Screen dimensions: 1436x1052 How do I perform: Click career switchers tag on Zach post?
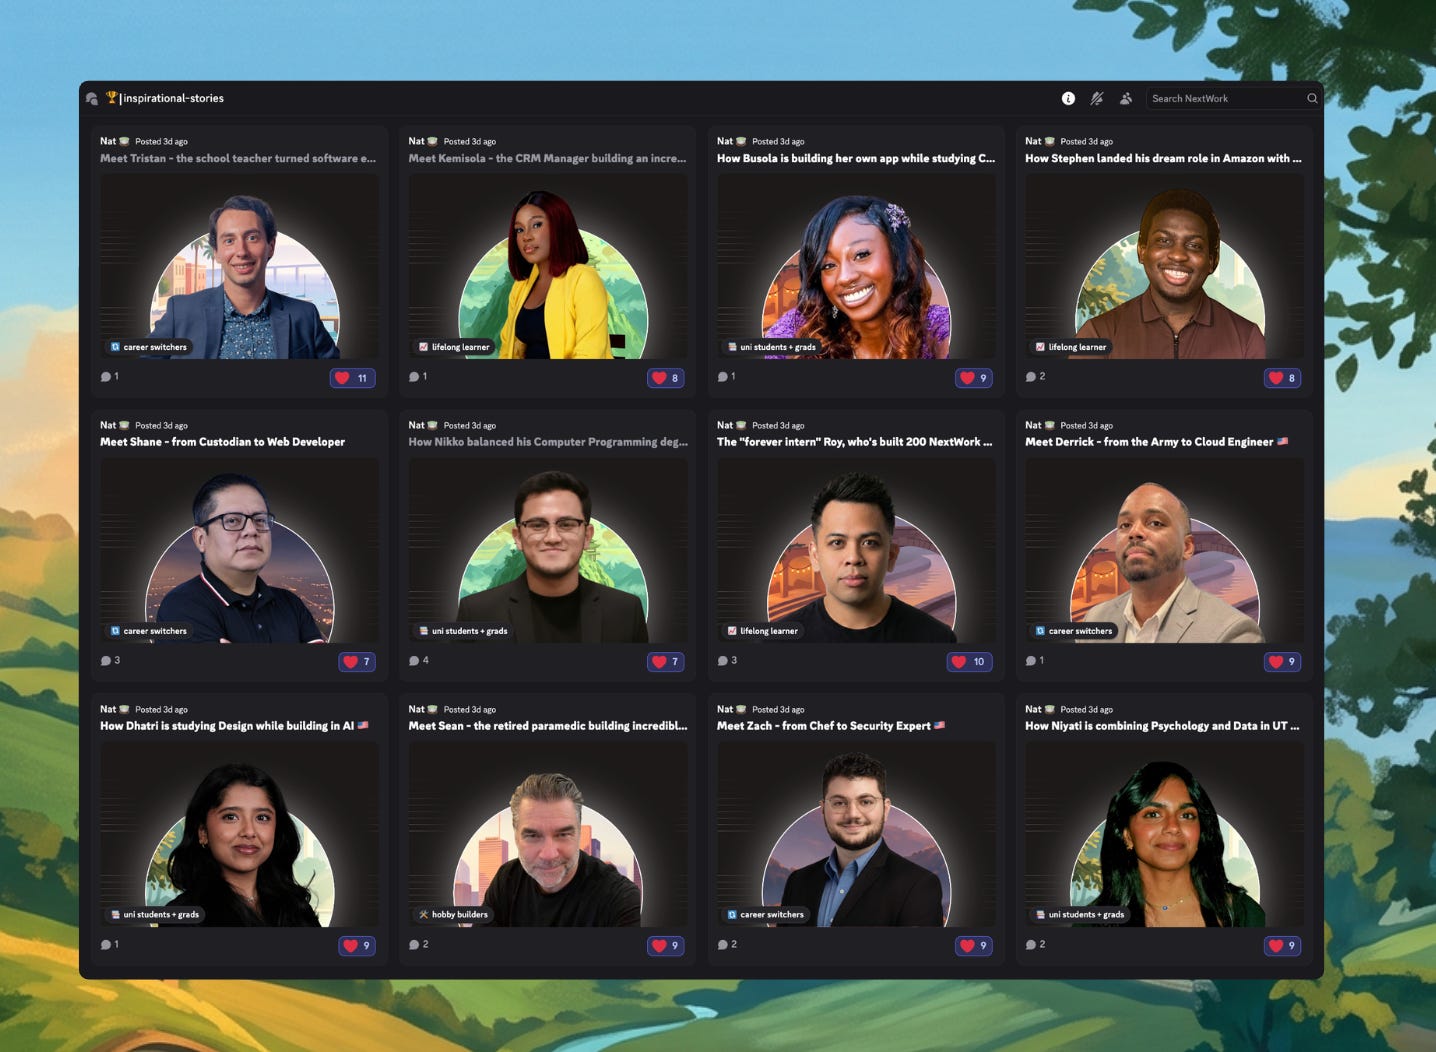pos(766,915)
